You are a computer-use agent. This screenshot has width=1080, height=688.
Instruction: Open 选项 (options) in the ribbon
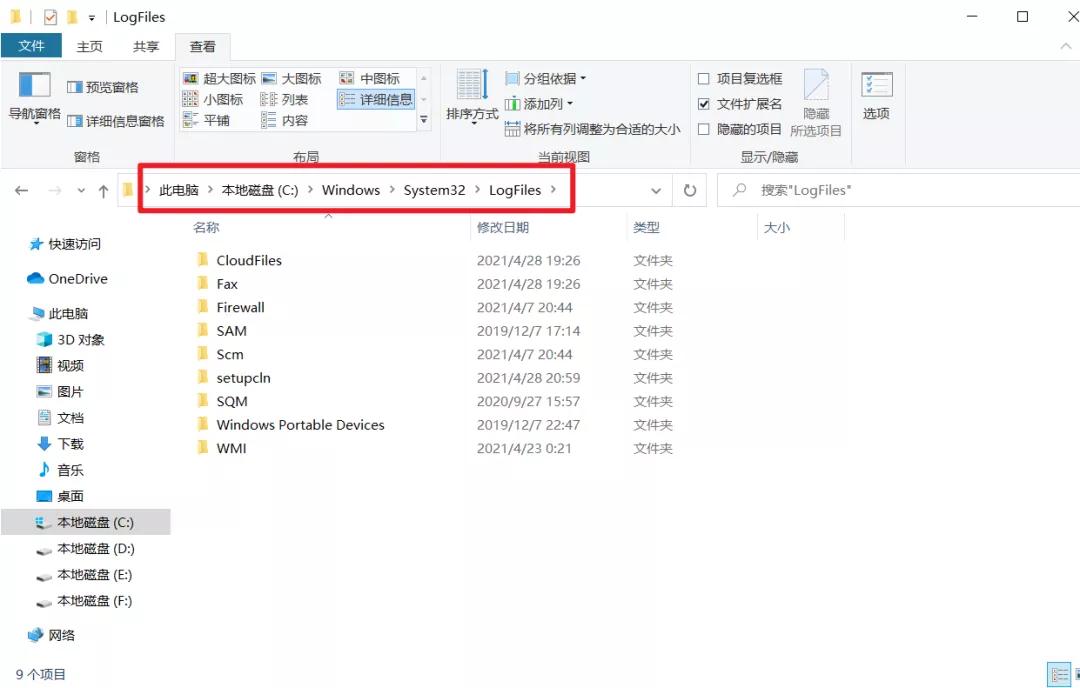coord(876,99)
